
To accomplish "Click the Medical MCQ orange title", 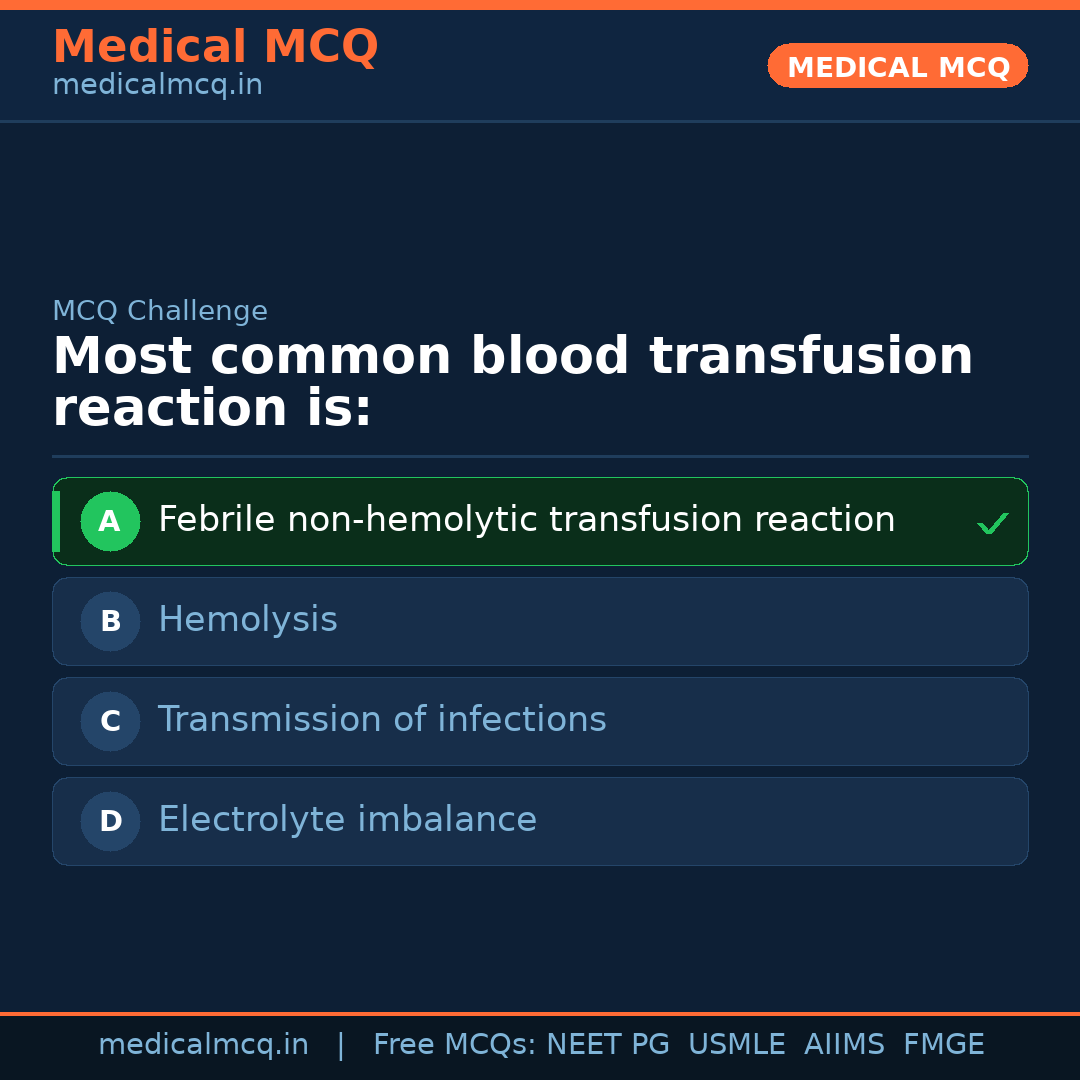I will [215, 47].
